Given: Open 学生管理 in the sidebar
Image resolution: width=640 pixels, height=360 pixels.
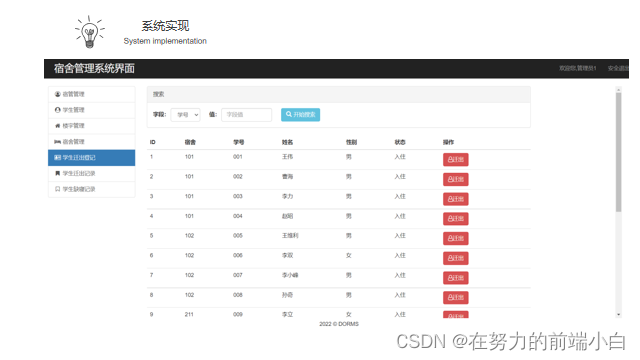Looking at the screenshot, I should tap(91, 110).
